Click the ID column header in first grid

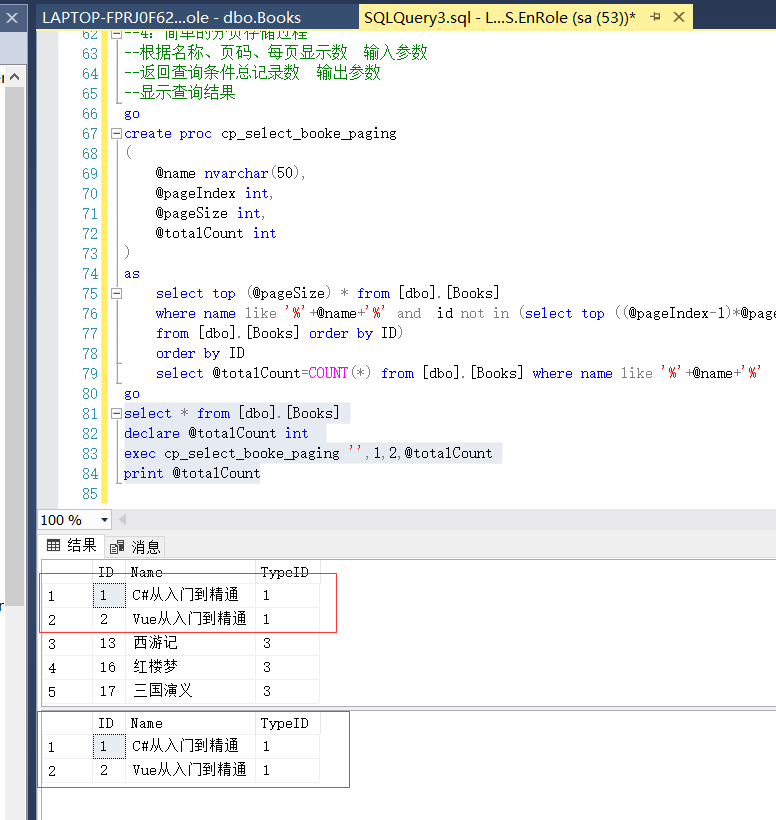click(109, 572)
